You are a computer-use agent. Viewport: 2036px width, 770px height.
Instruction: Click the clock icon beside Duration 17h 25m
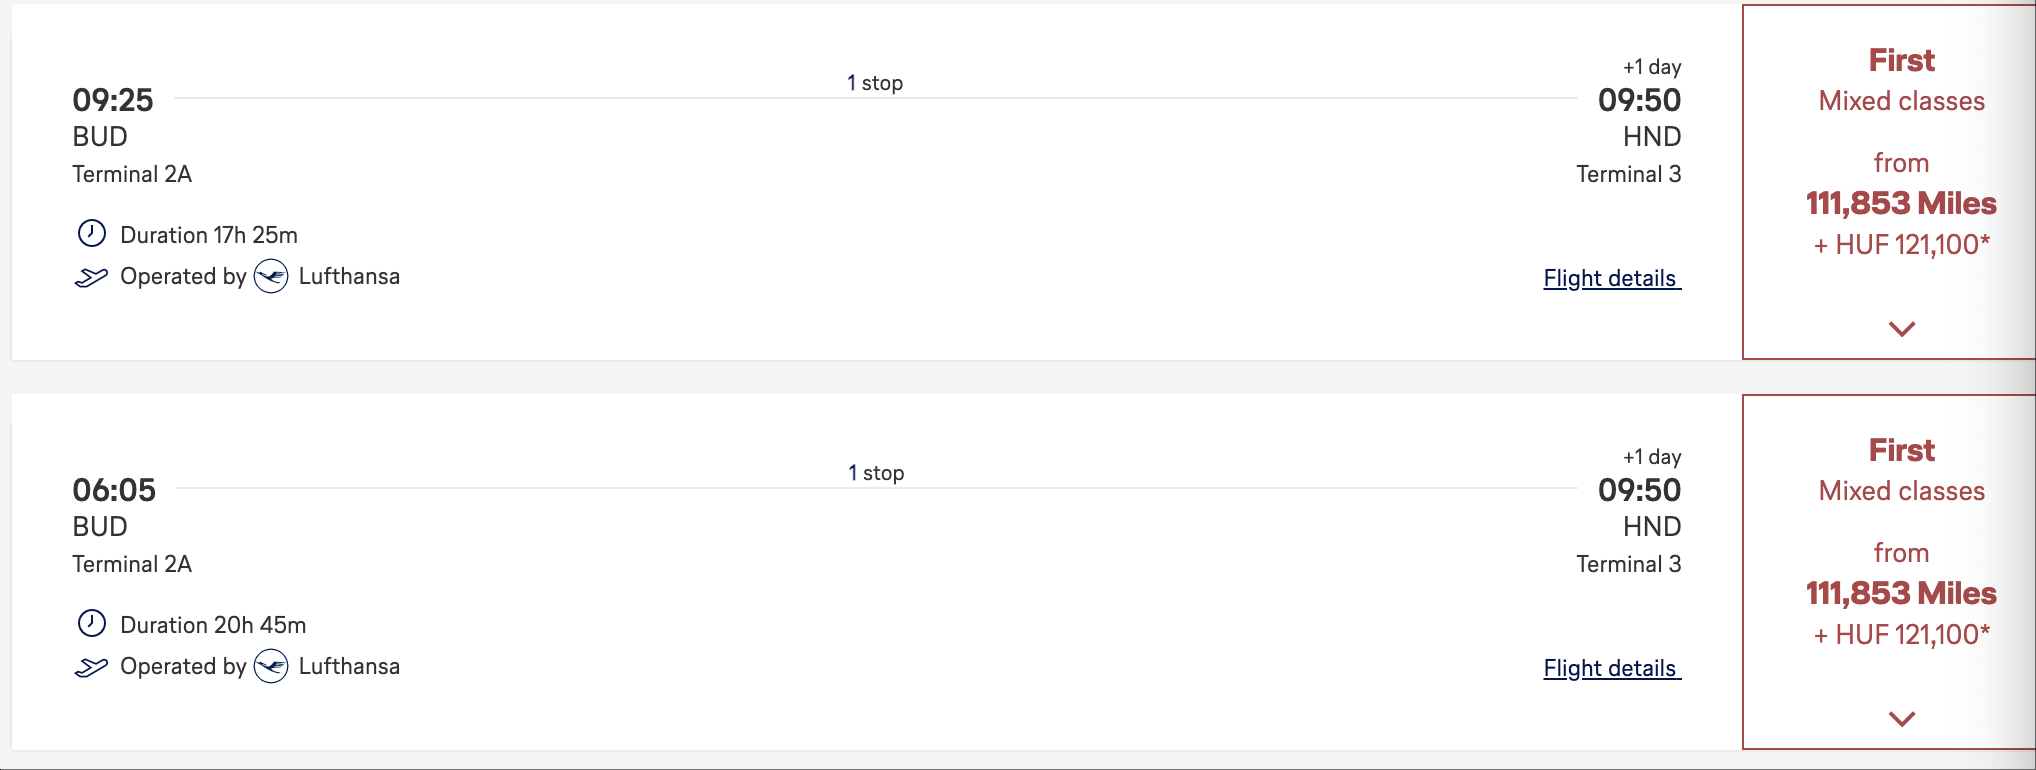pos(91,234)
